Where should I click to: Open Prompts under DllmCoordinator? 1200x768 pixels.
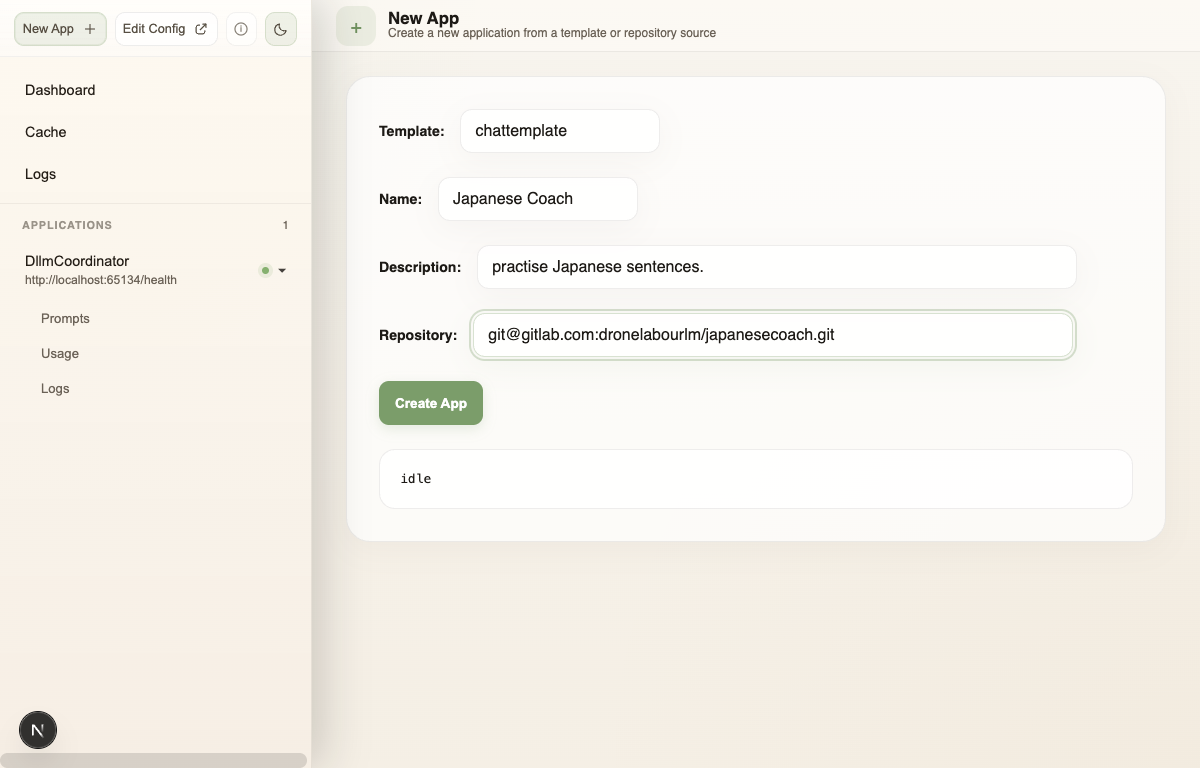point(65,318)
